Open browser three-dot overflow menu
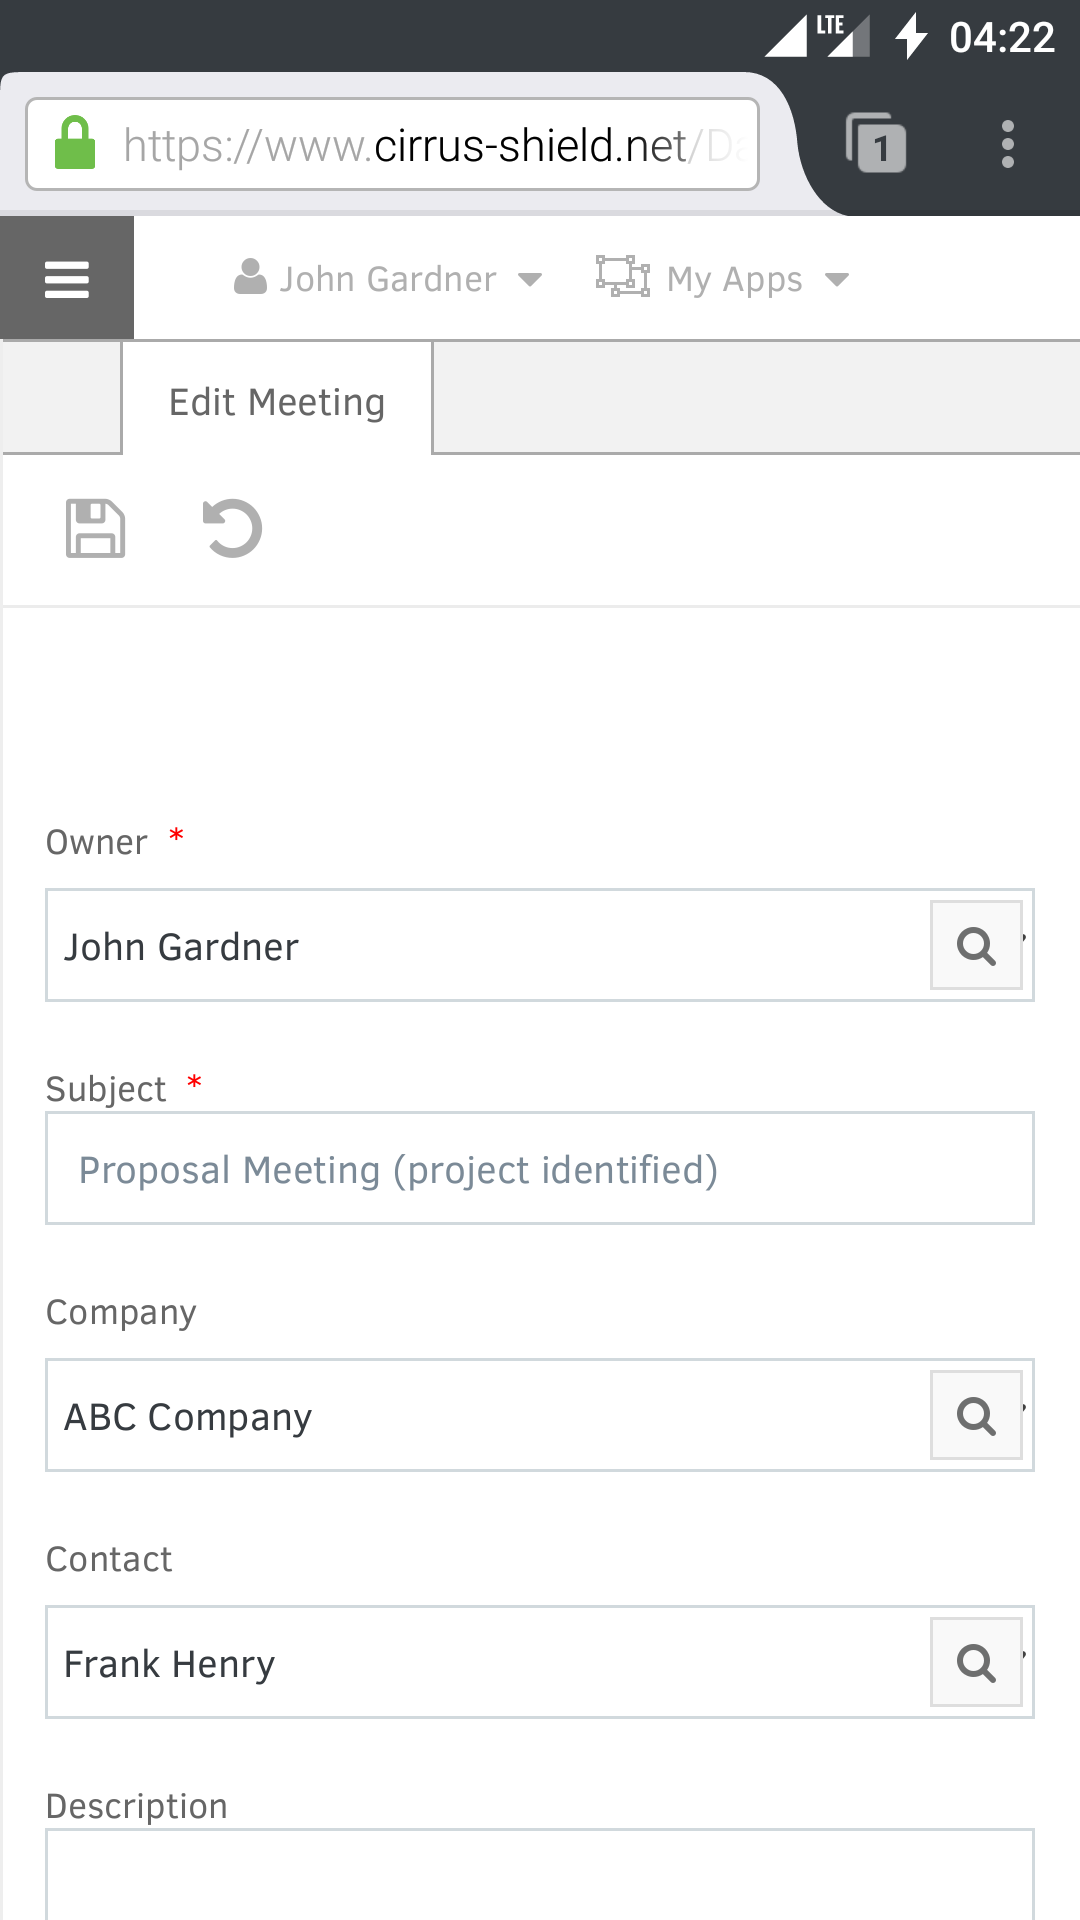The height and width of the screenshot is (1920, 1080). (1007, 144)
